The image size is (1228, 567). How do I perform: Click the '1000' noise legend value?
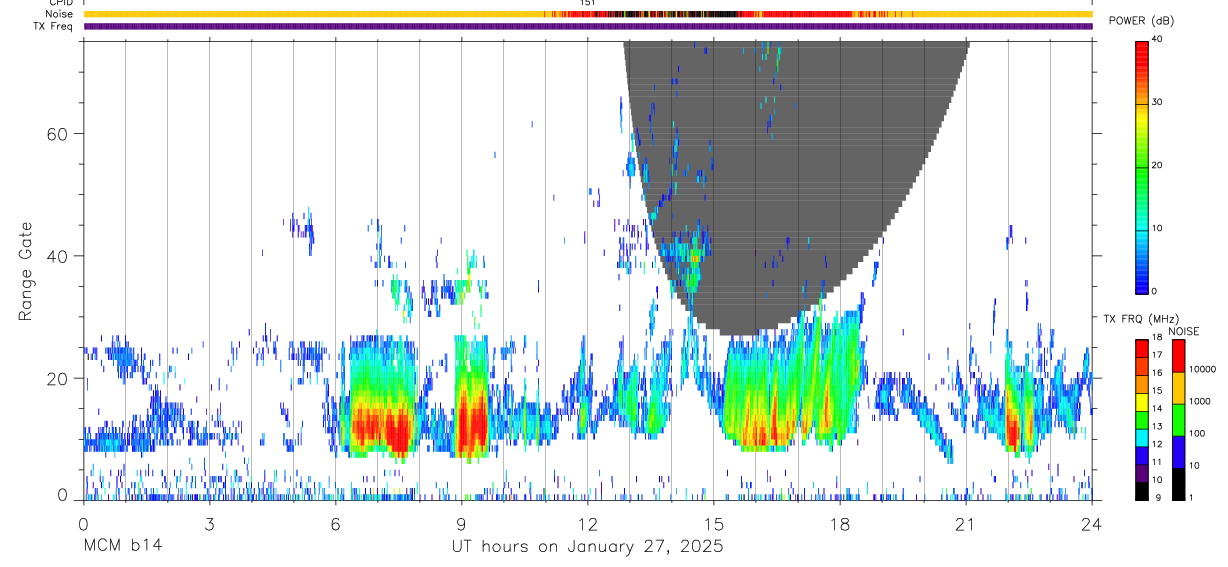1200,401
